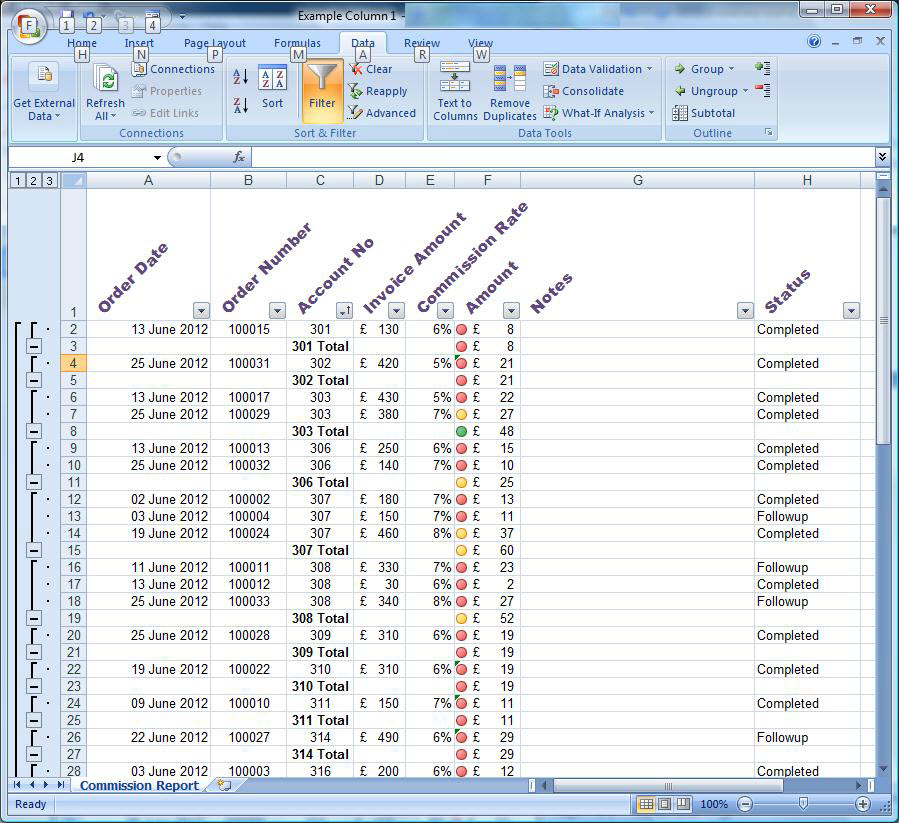This screenshot has height=823, width=899.
Task: Open What-If Analysis menu
Action: [x=599, y=113]
